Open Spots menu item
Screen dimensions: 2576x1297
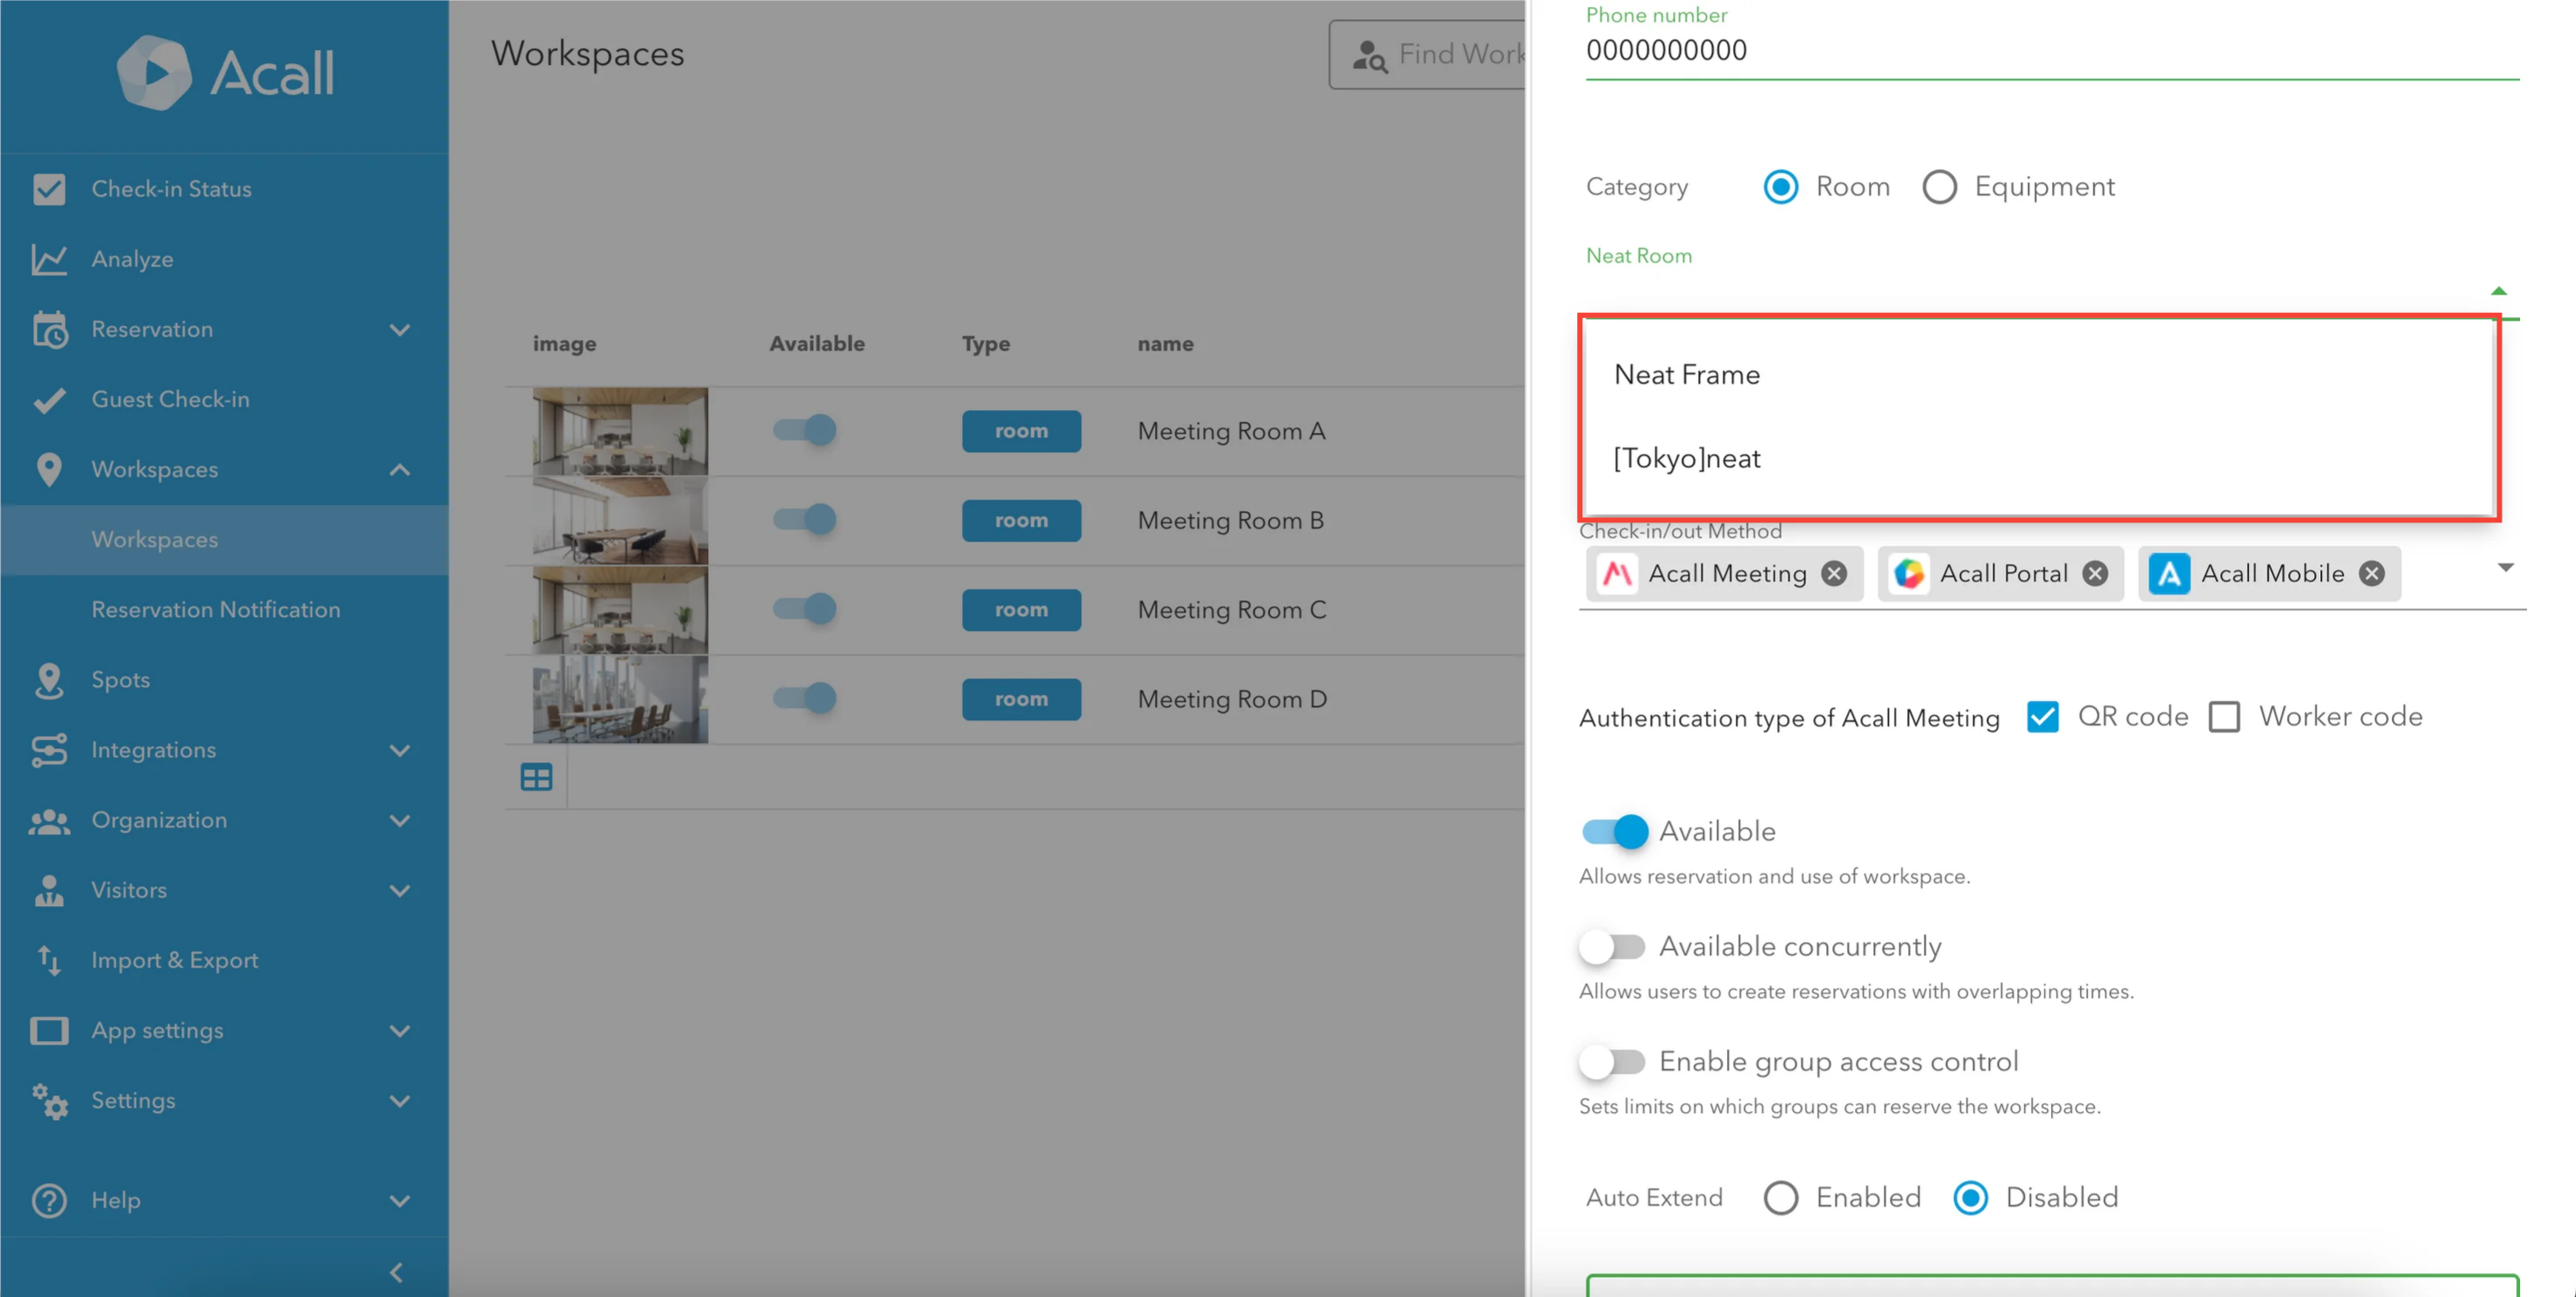pyautogui.click(x=224, y=680)
